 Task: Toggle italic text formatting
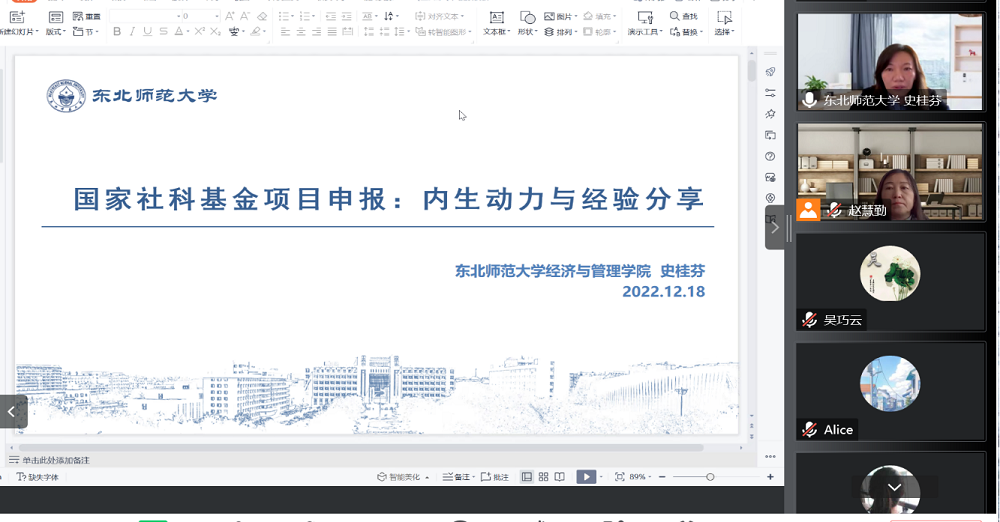point(132,32)
